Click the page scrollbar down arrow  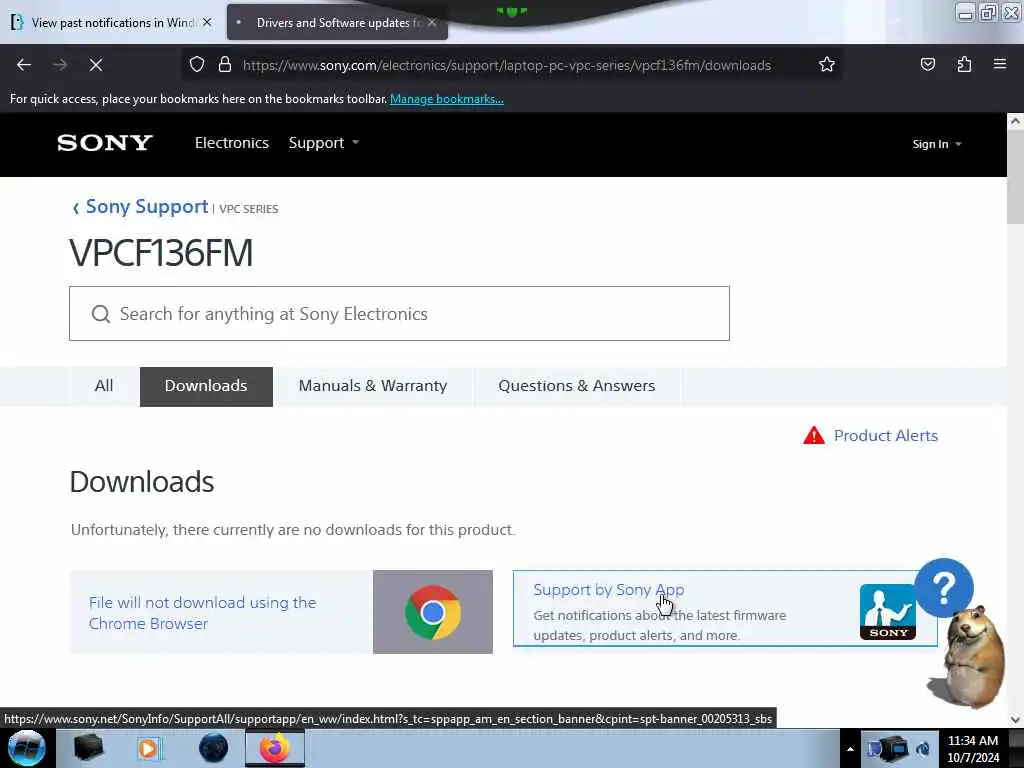(1015, 720)
